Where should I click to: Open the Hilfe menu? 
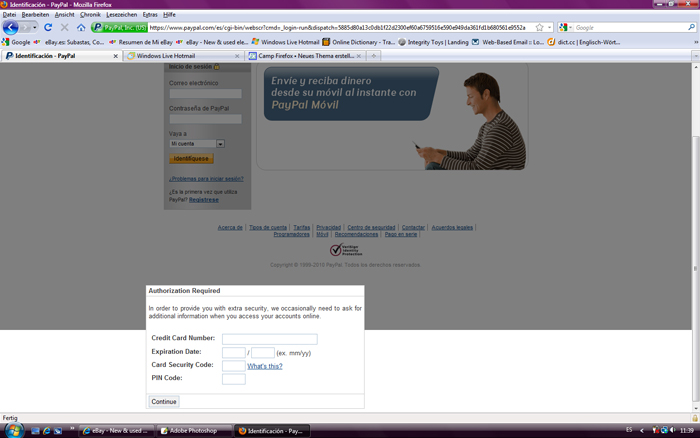pos(169,15)
